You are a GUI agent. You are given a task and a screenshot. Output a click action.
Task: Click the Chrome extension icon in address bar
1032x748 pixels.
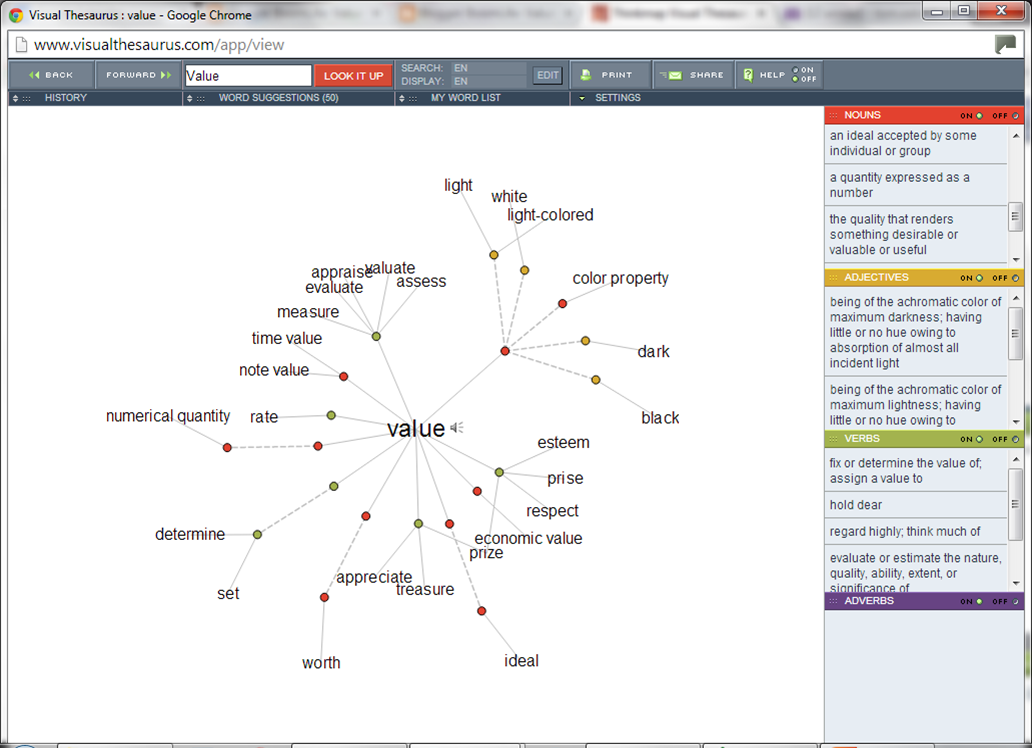pos(1005,45)
